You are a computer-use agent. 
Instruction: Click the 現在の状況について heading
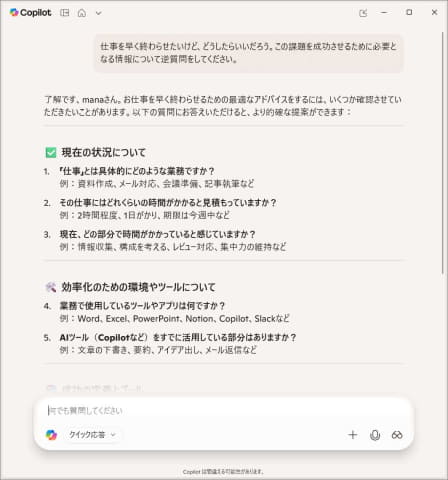click(104, 153)
